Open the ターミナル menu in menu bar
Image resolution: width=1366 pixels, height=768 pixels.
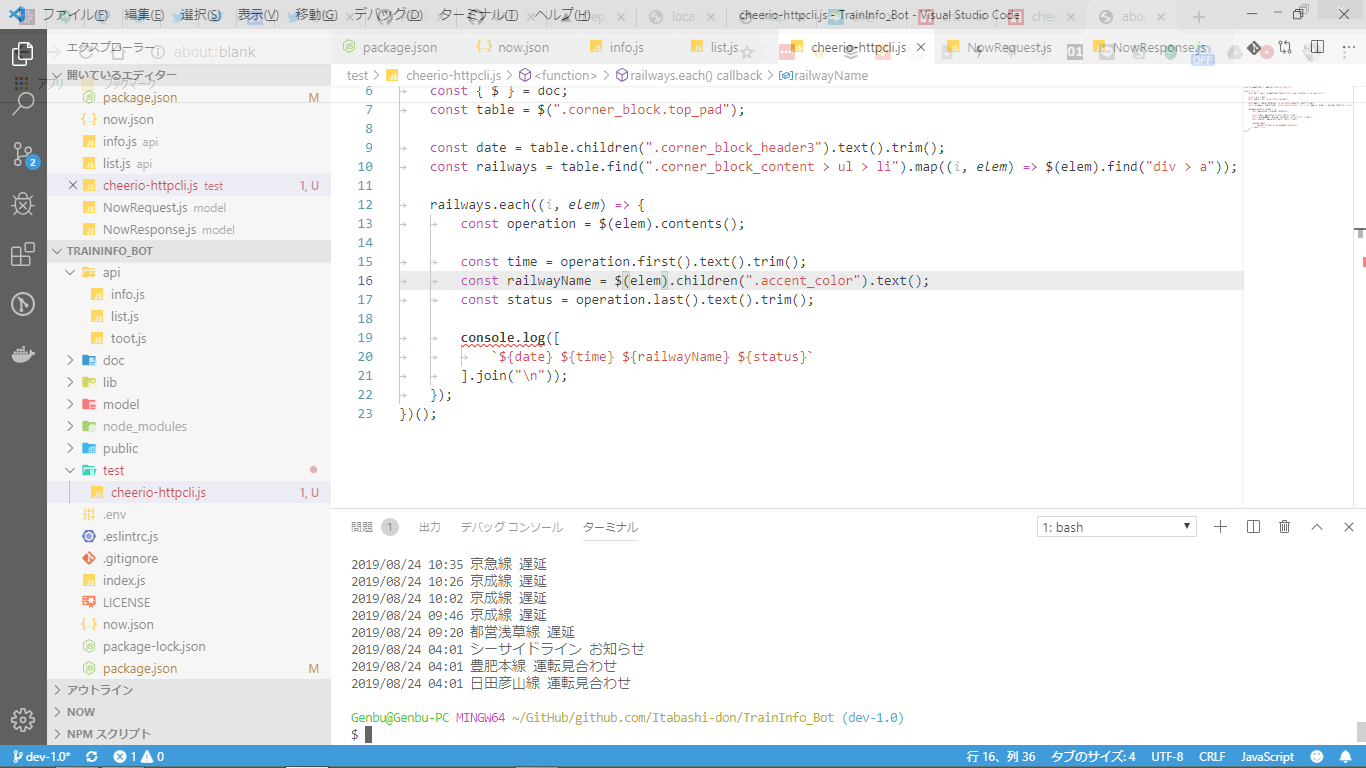(477, 15)
